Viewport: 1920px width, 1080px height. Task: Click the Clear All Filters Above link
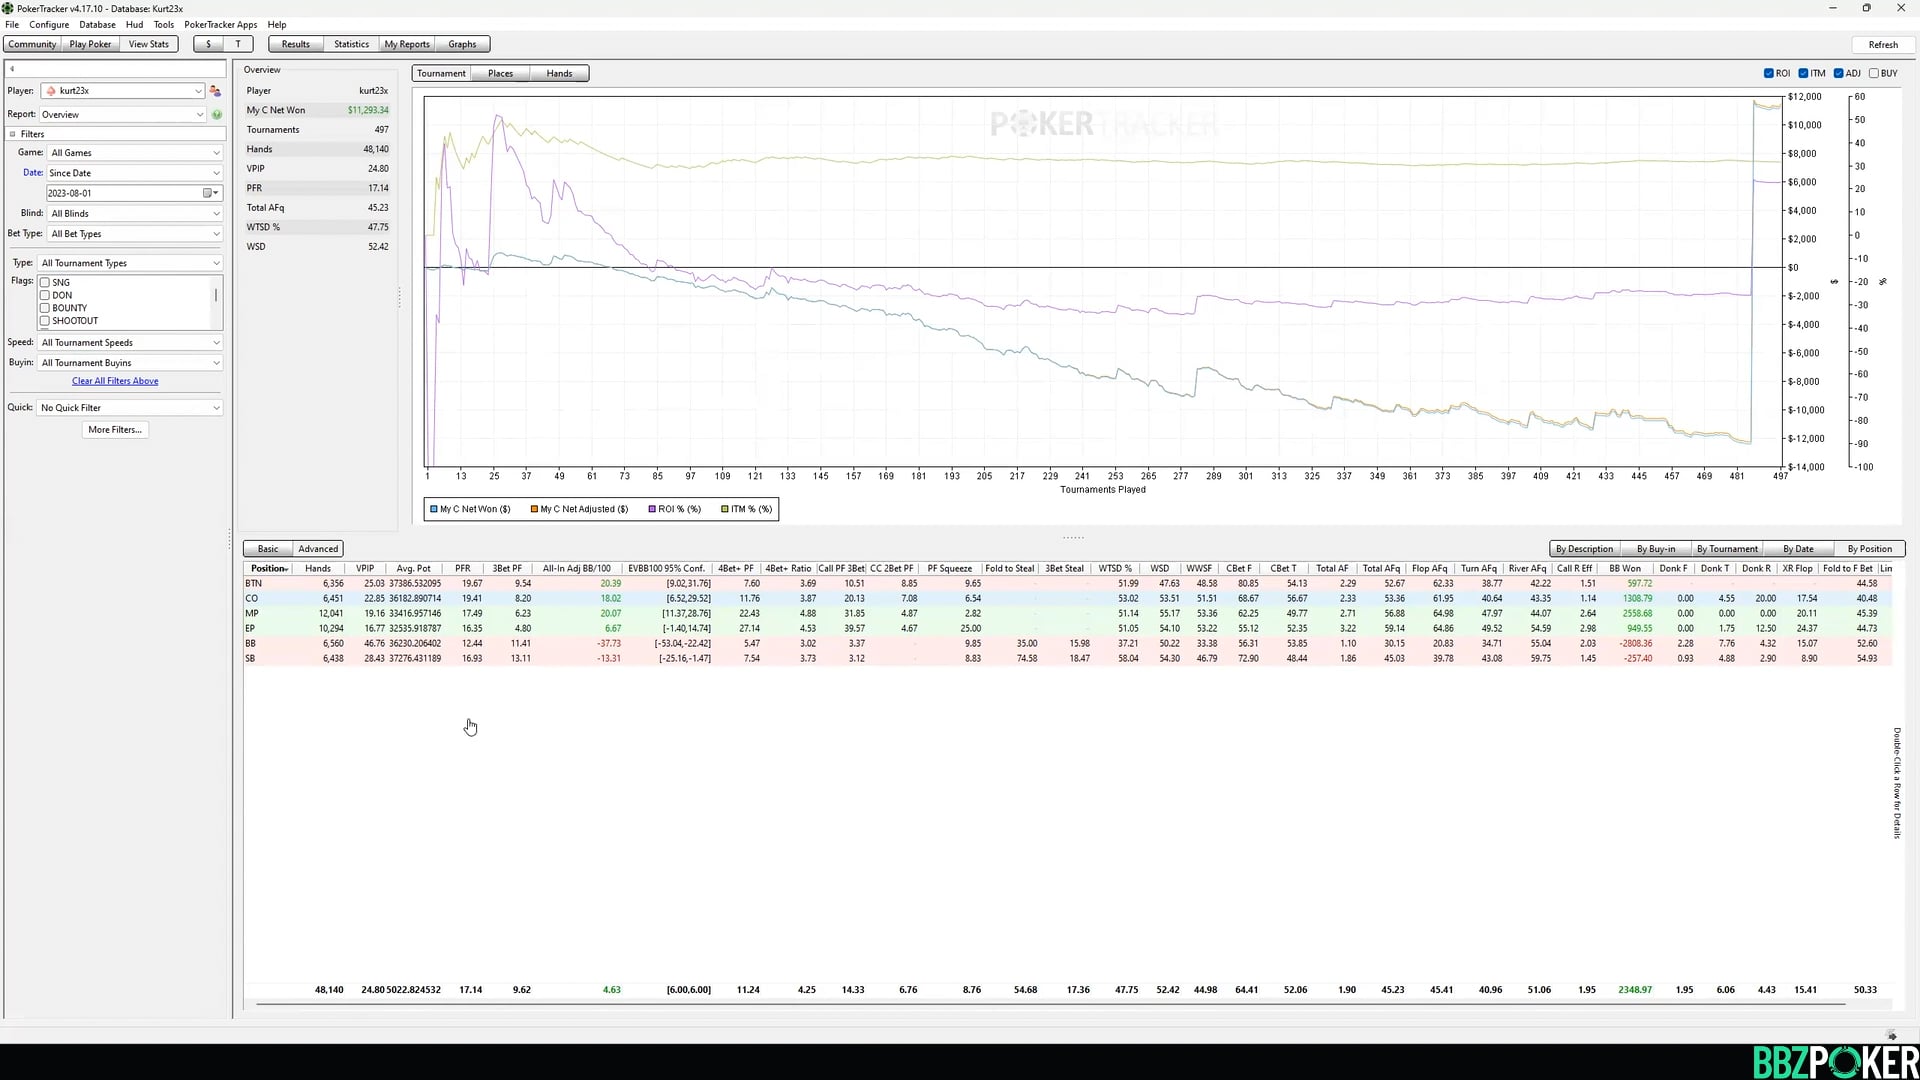[114, 381]
